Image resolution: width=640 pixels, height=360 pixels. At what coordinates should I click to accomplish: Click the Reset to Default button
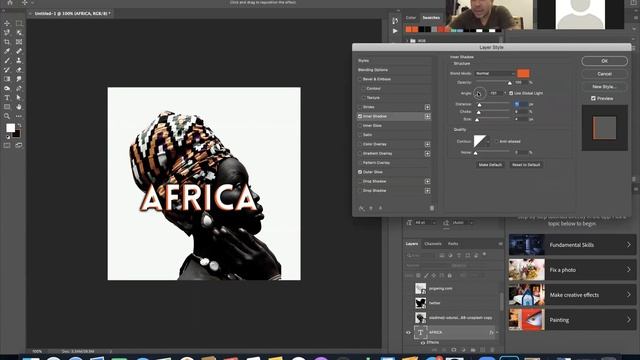coord(526,165)
